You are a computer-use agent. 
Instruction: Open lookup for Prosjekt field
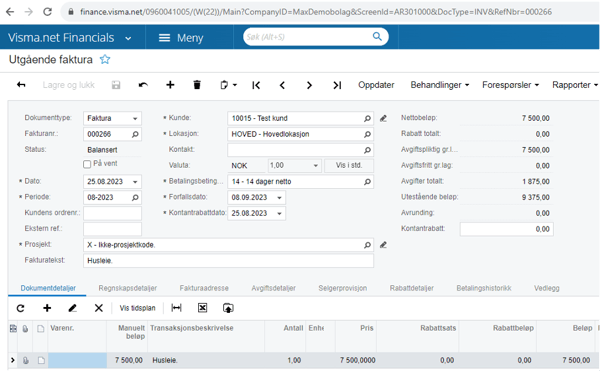pos(367,245)
